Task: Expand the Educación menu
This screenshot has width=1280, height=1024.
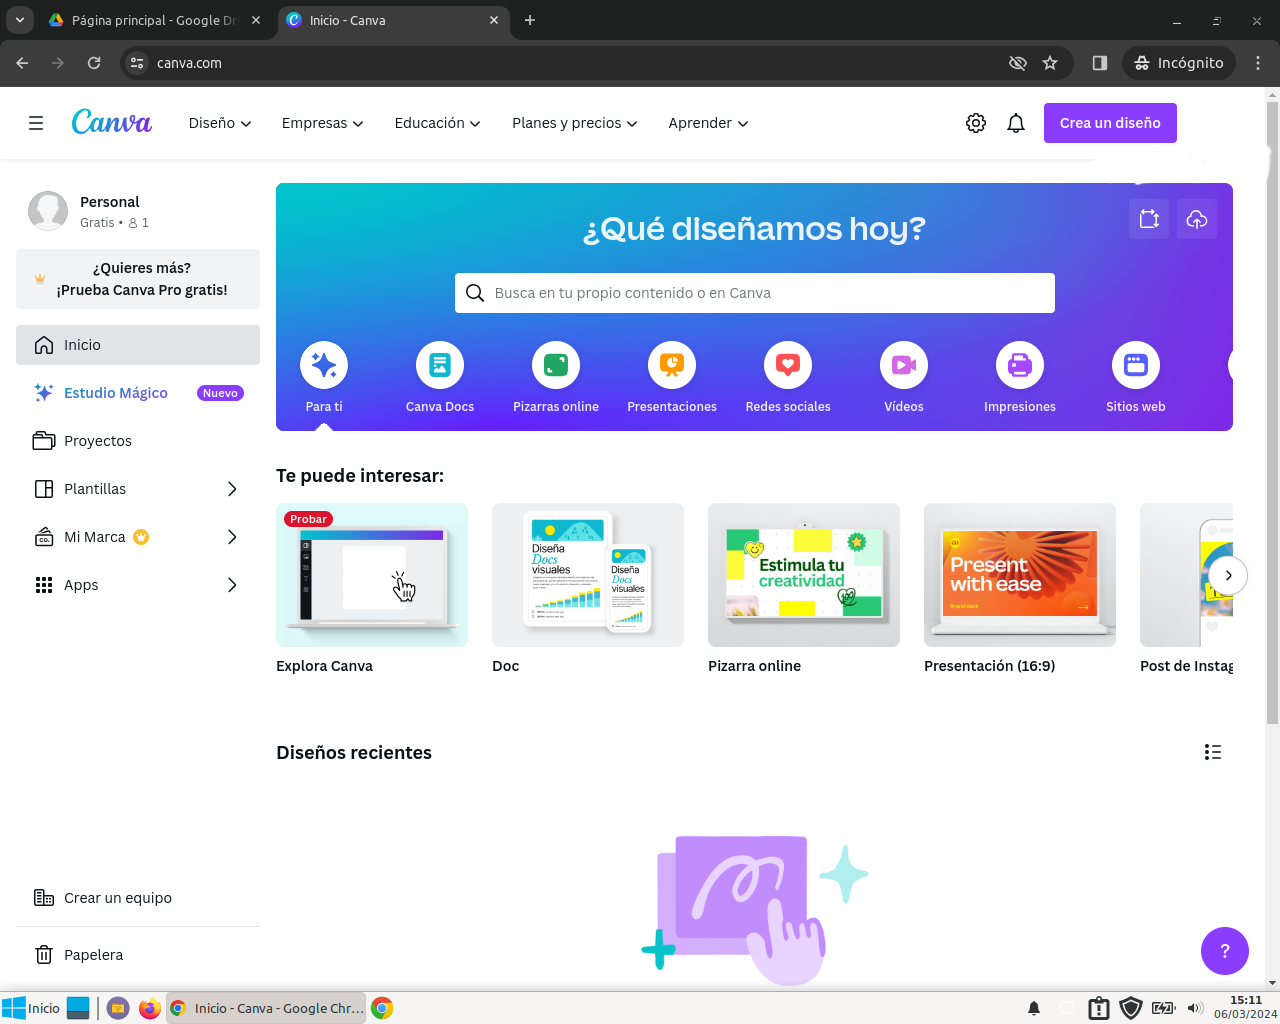Action: tap(437, 123)
